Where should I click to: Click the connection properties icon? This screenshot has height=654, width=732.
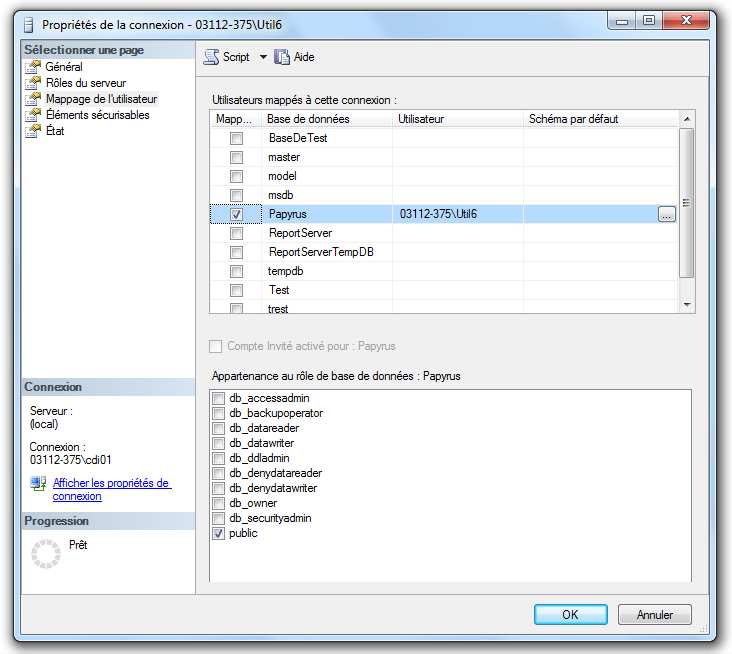point(39,484)
